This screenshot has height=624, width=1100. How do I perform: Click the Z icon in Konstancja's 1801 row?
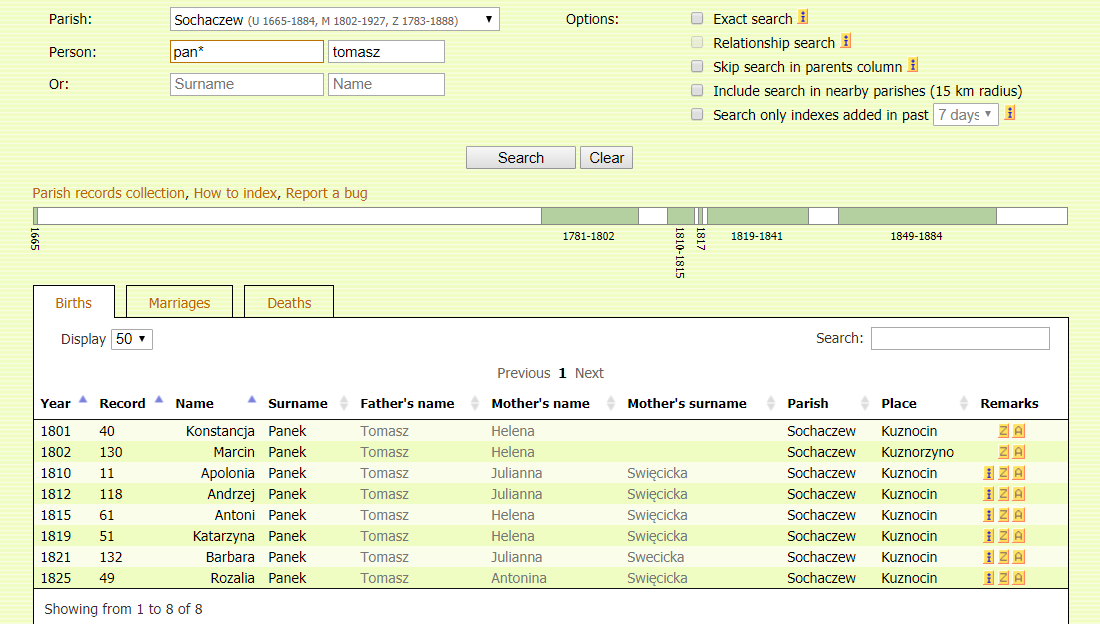1004,432
